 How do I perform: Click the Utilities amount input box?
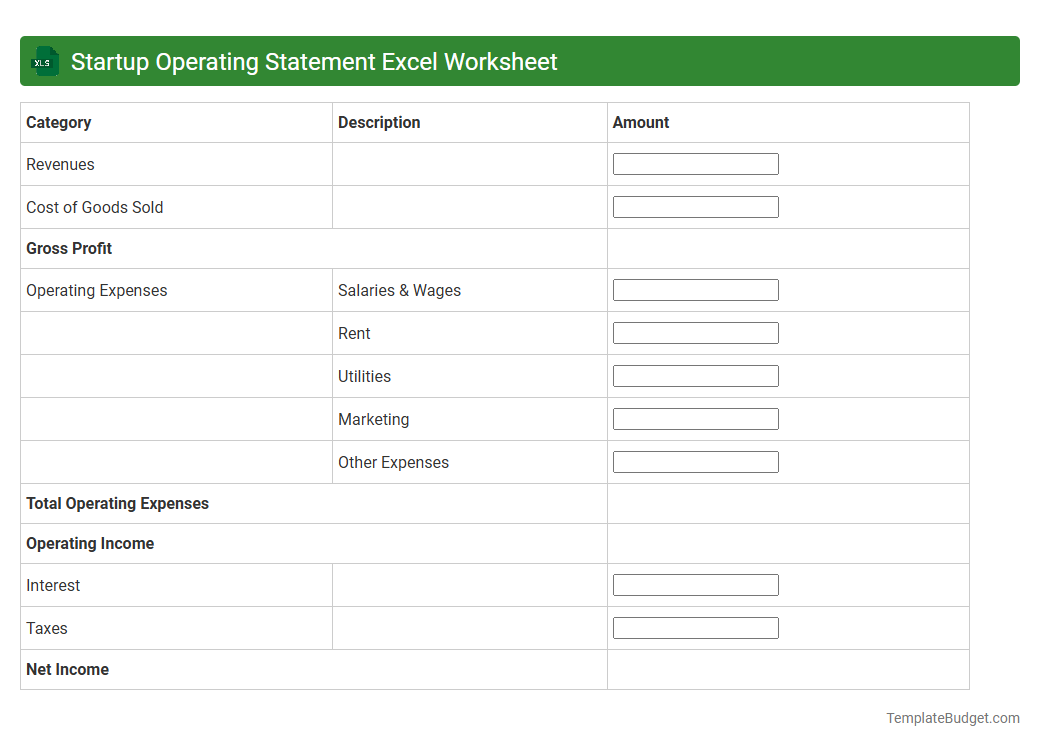pos(695,375)
